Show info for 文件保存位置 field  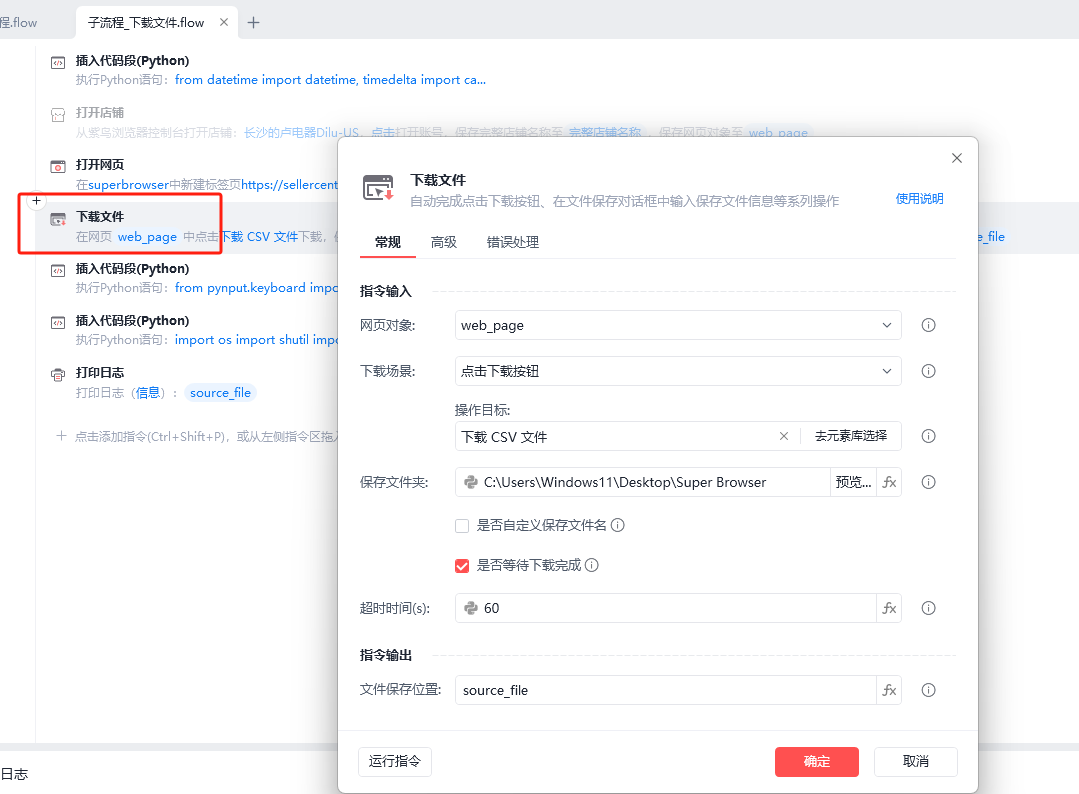[x=928, y=690]
